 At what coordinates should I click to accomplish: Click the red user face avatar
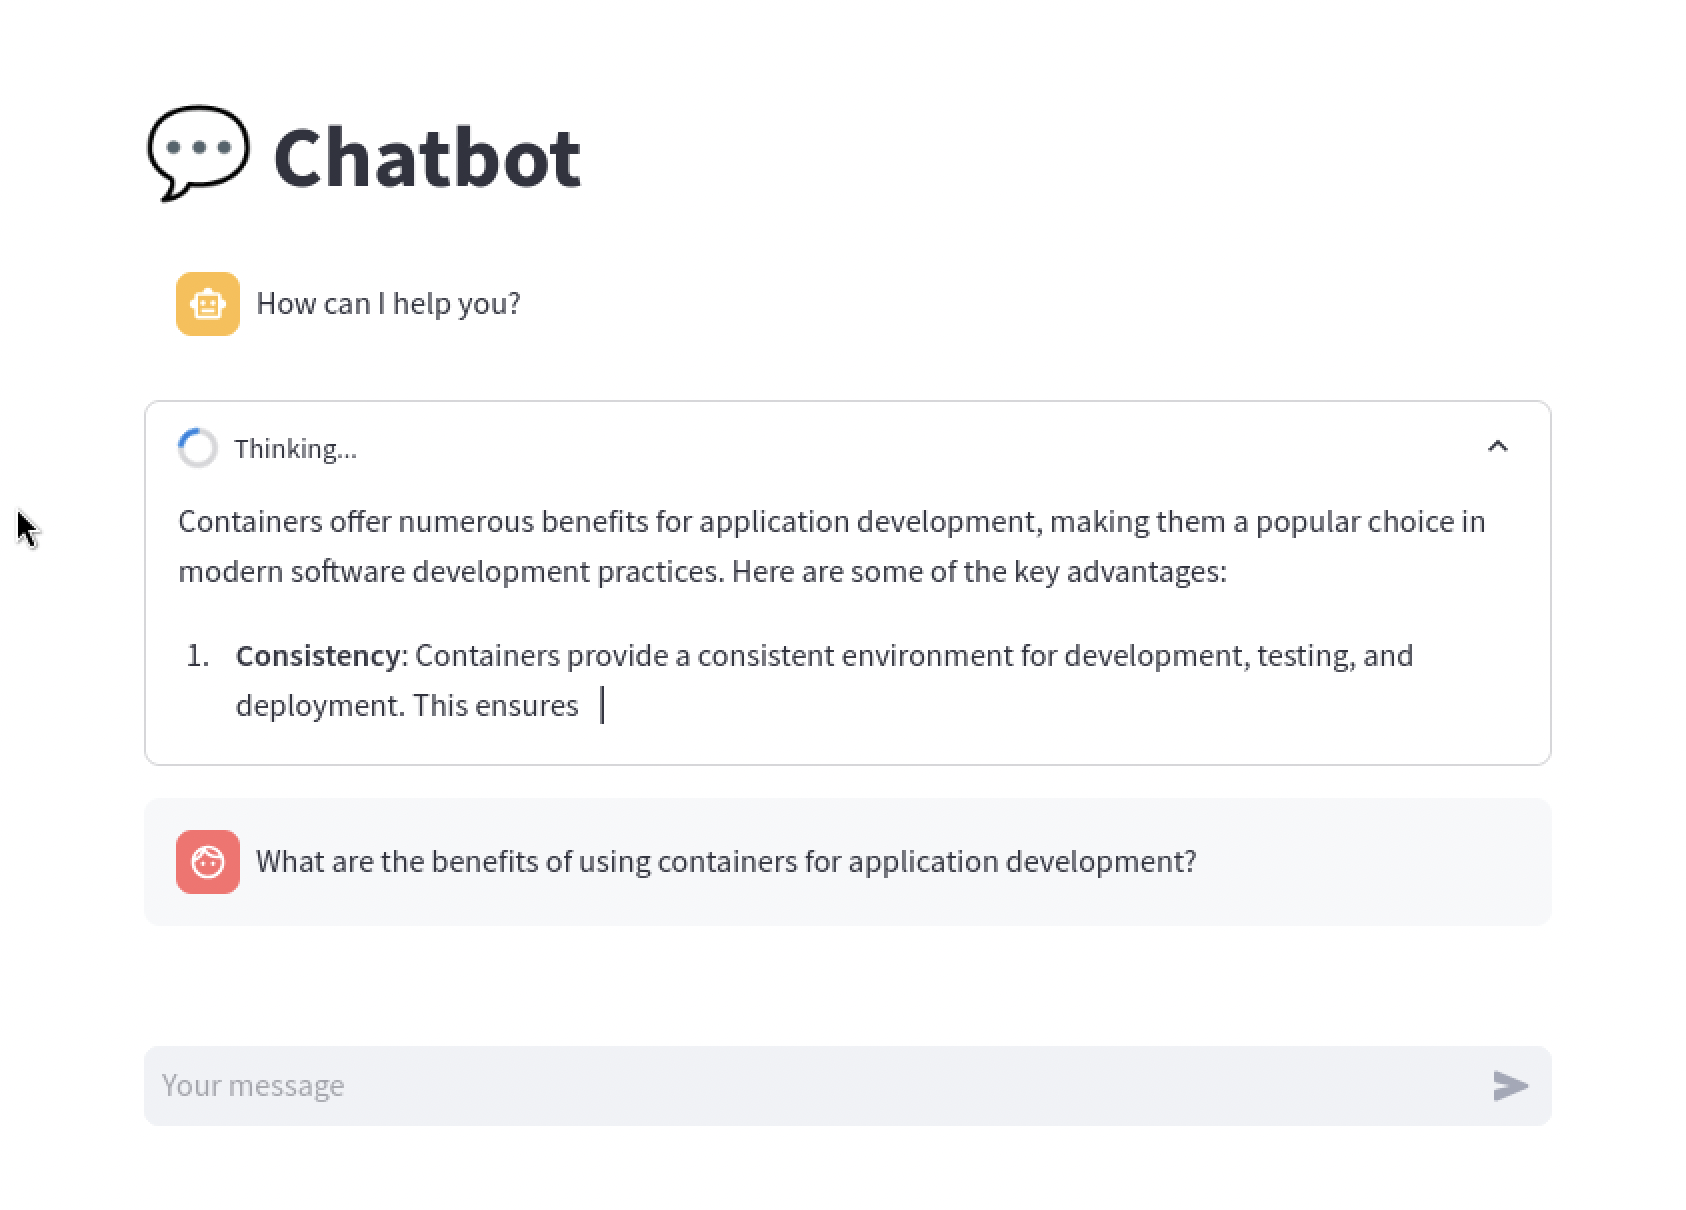208,862
